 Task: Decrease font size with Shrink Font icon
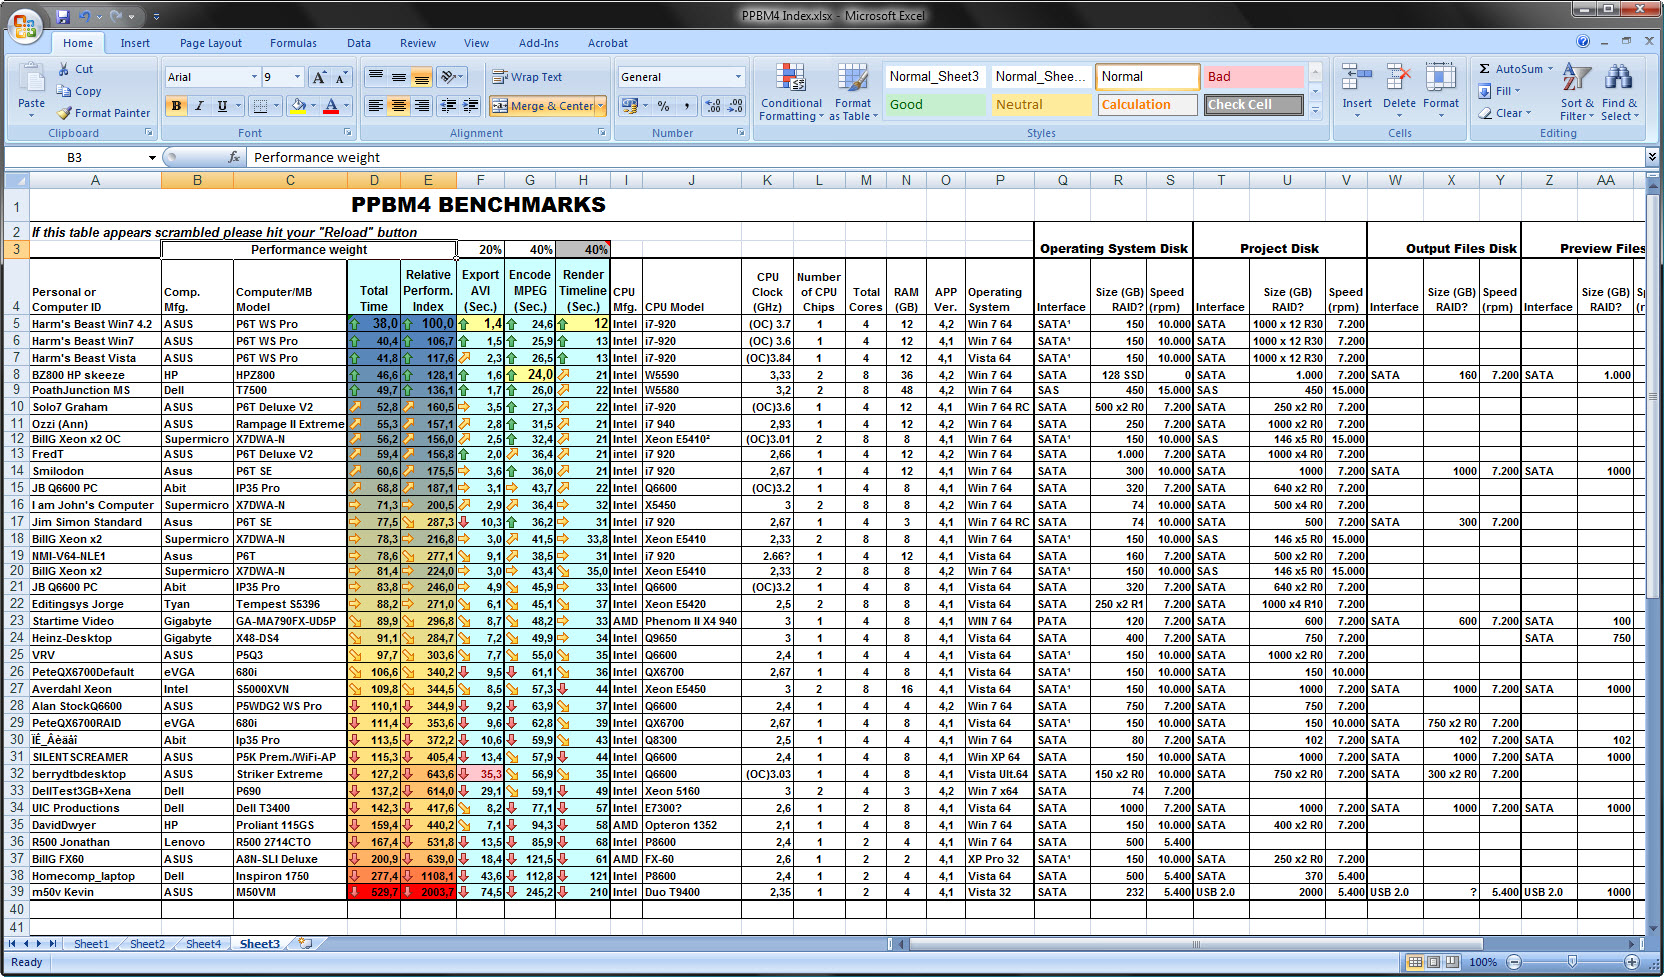tap(341, 77)
